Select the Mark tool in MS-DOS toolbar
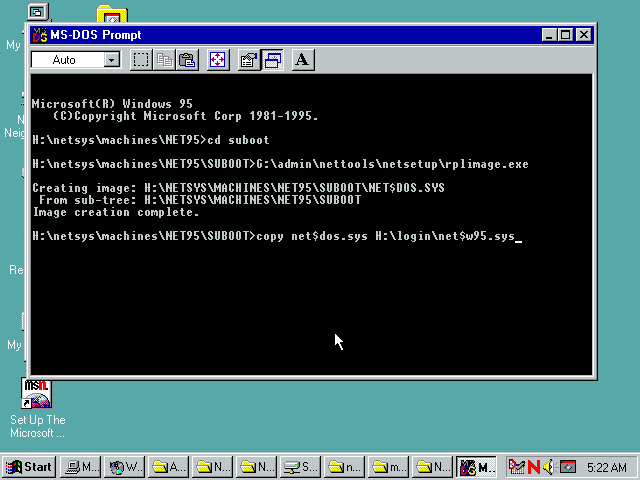Viewport: 640px width, 480px height. (141, 60)
